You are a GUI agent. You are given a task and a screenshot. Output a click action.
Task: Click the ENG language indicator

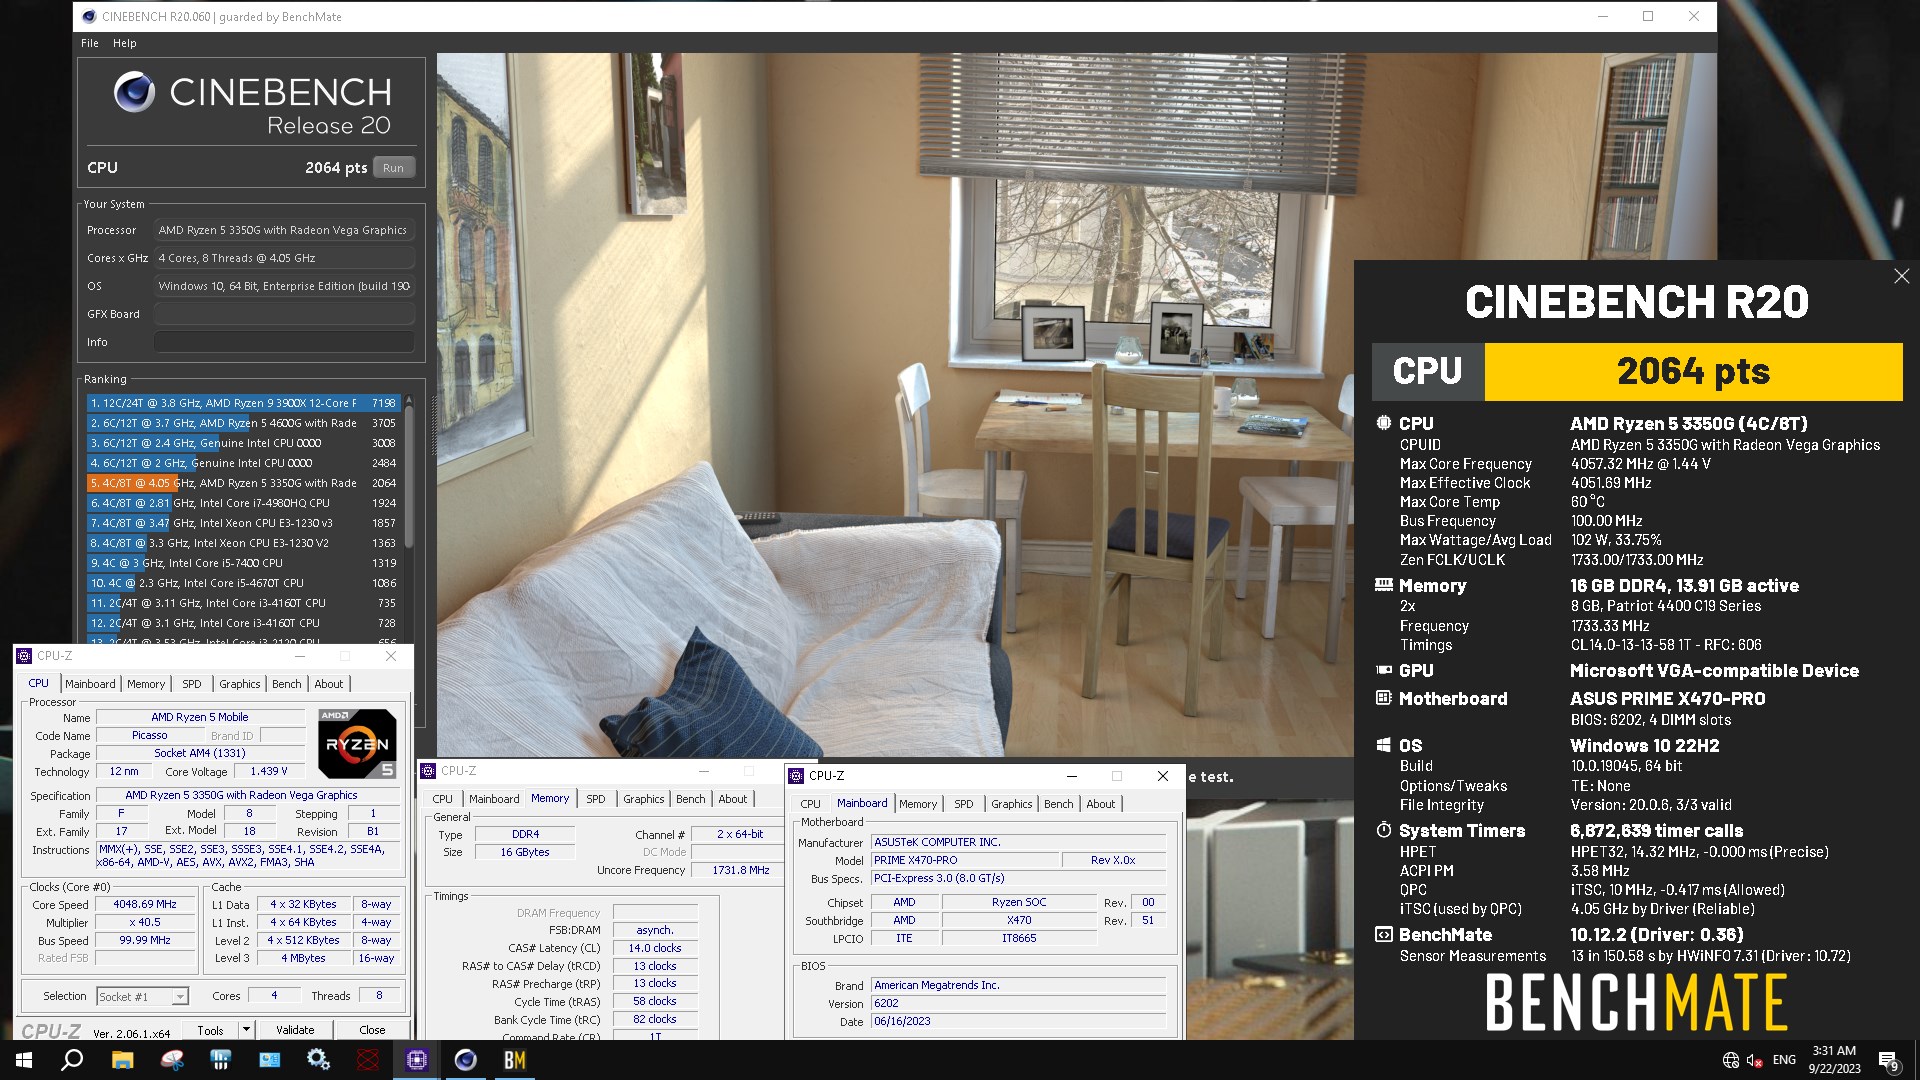point(1784,1060)
